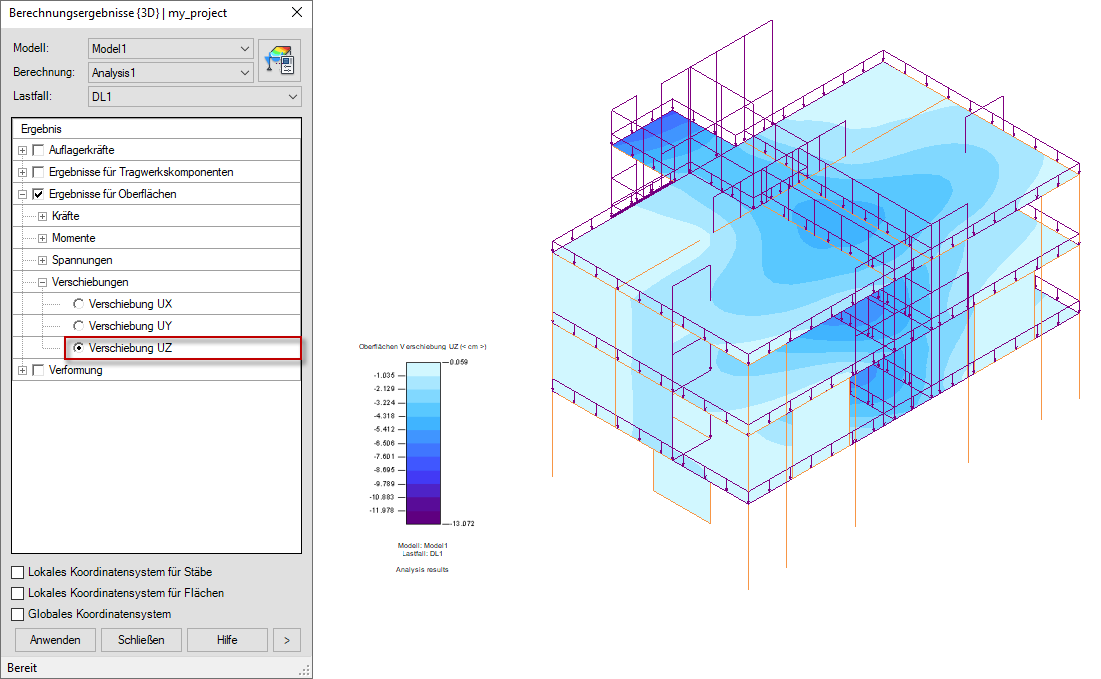Select the Momente label in results tree
Screen dimensions: 1101x679
(x=73, y=238)
